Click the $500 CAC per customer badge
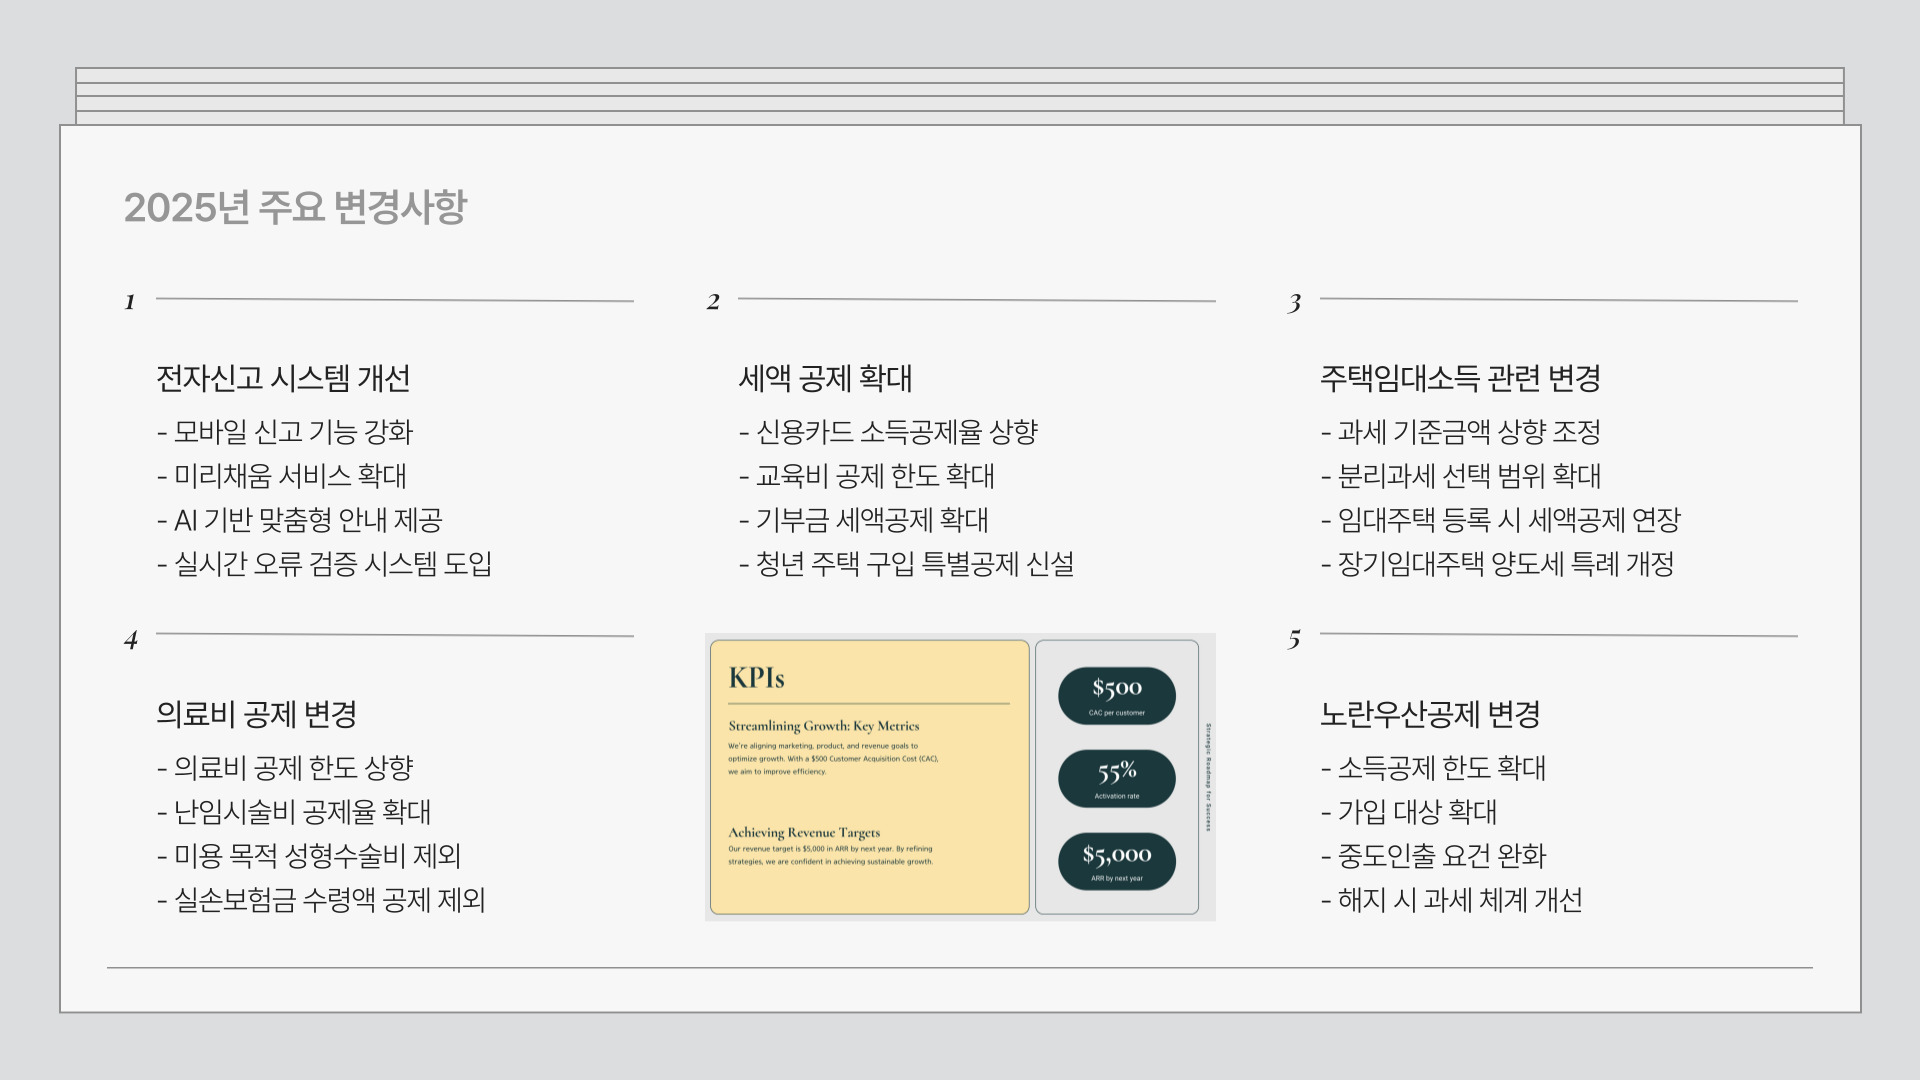This screenshot has width=1920, height=1080. (1117, 695)
